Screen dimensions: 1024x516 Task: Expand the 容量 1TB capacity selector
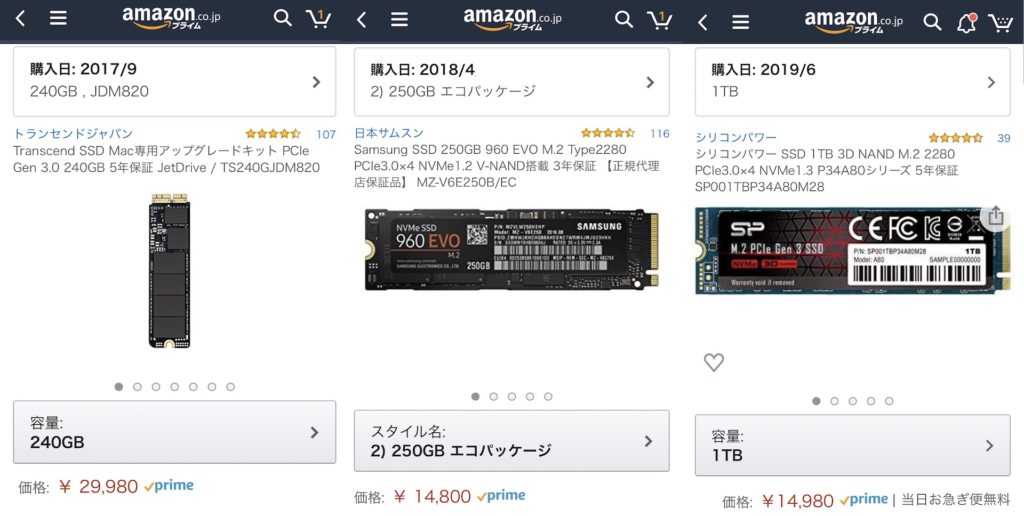coord(852,445)
